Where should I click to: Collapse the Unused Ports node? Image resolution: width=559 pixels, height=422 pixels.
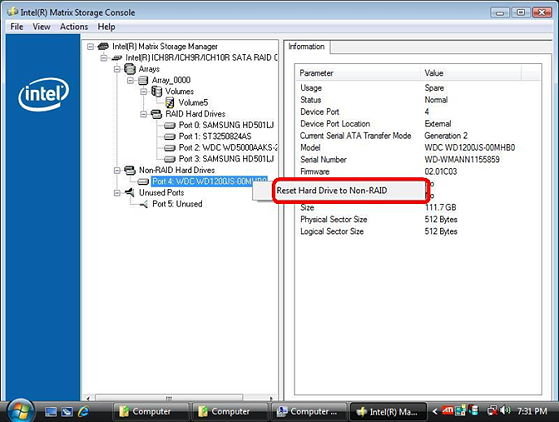[x=117, y=193]
